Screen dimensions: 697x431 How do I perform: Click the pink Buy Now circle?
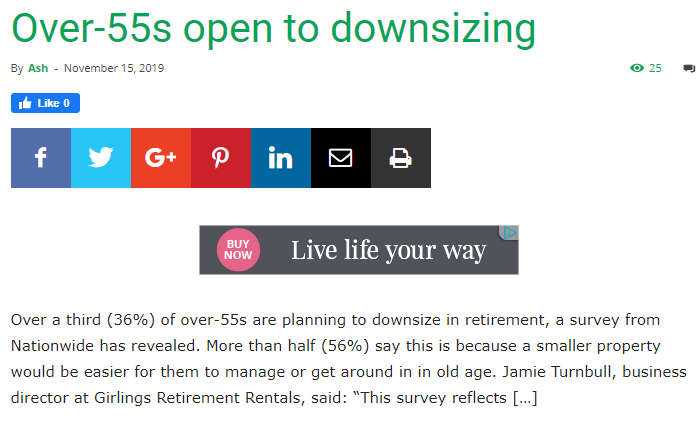238,250
